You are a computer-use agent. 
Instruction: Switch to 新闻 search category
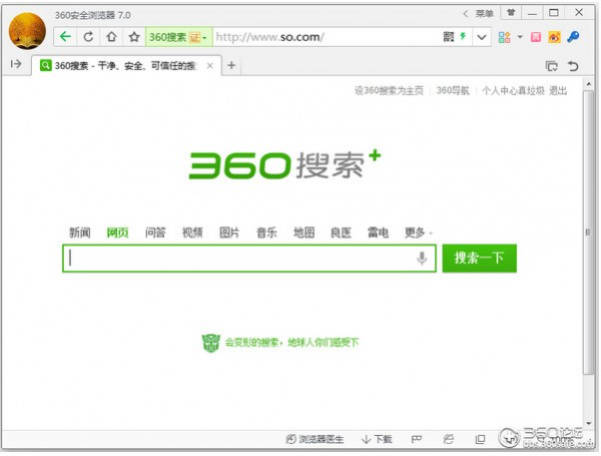click(x=80, y=232)
